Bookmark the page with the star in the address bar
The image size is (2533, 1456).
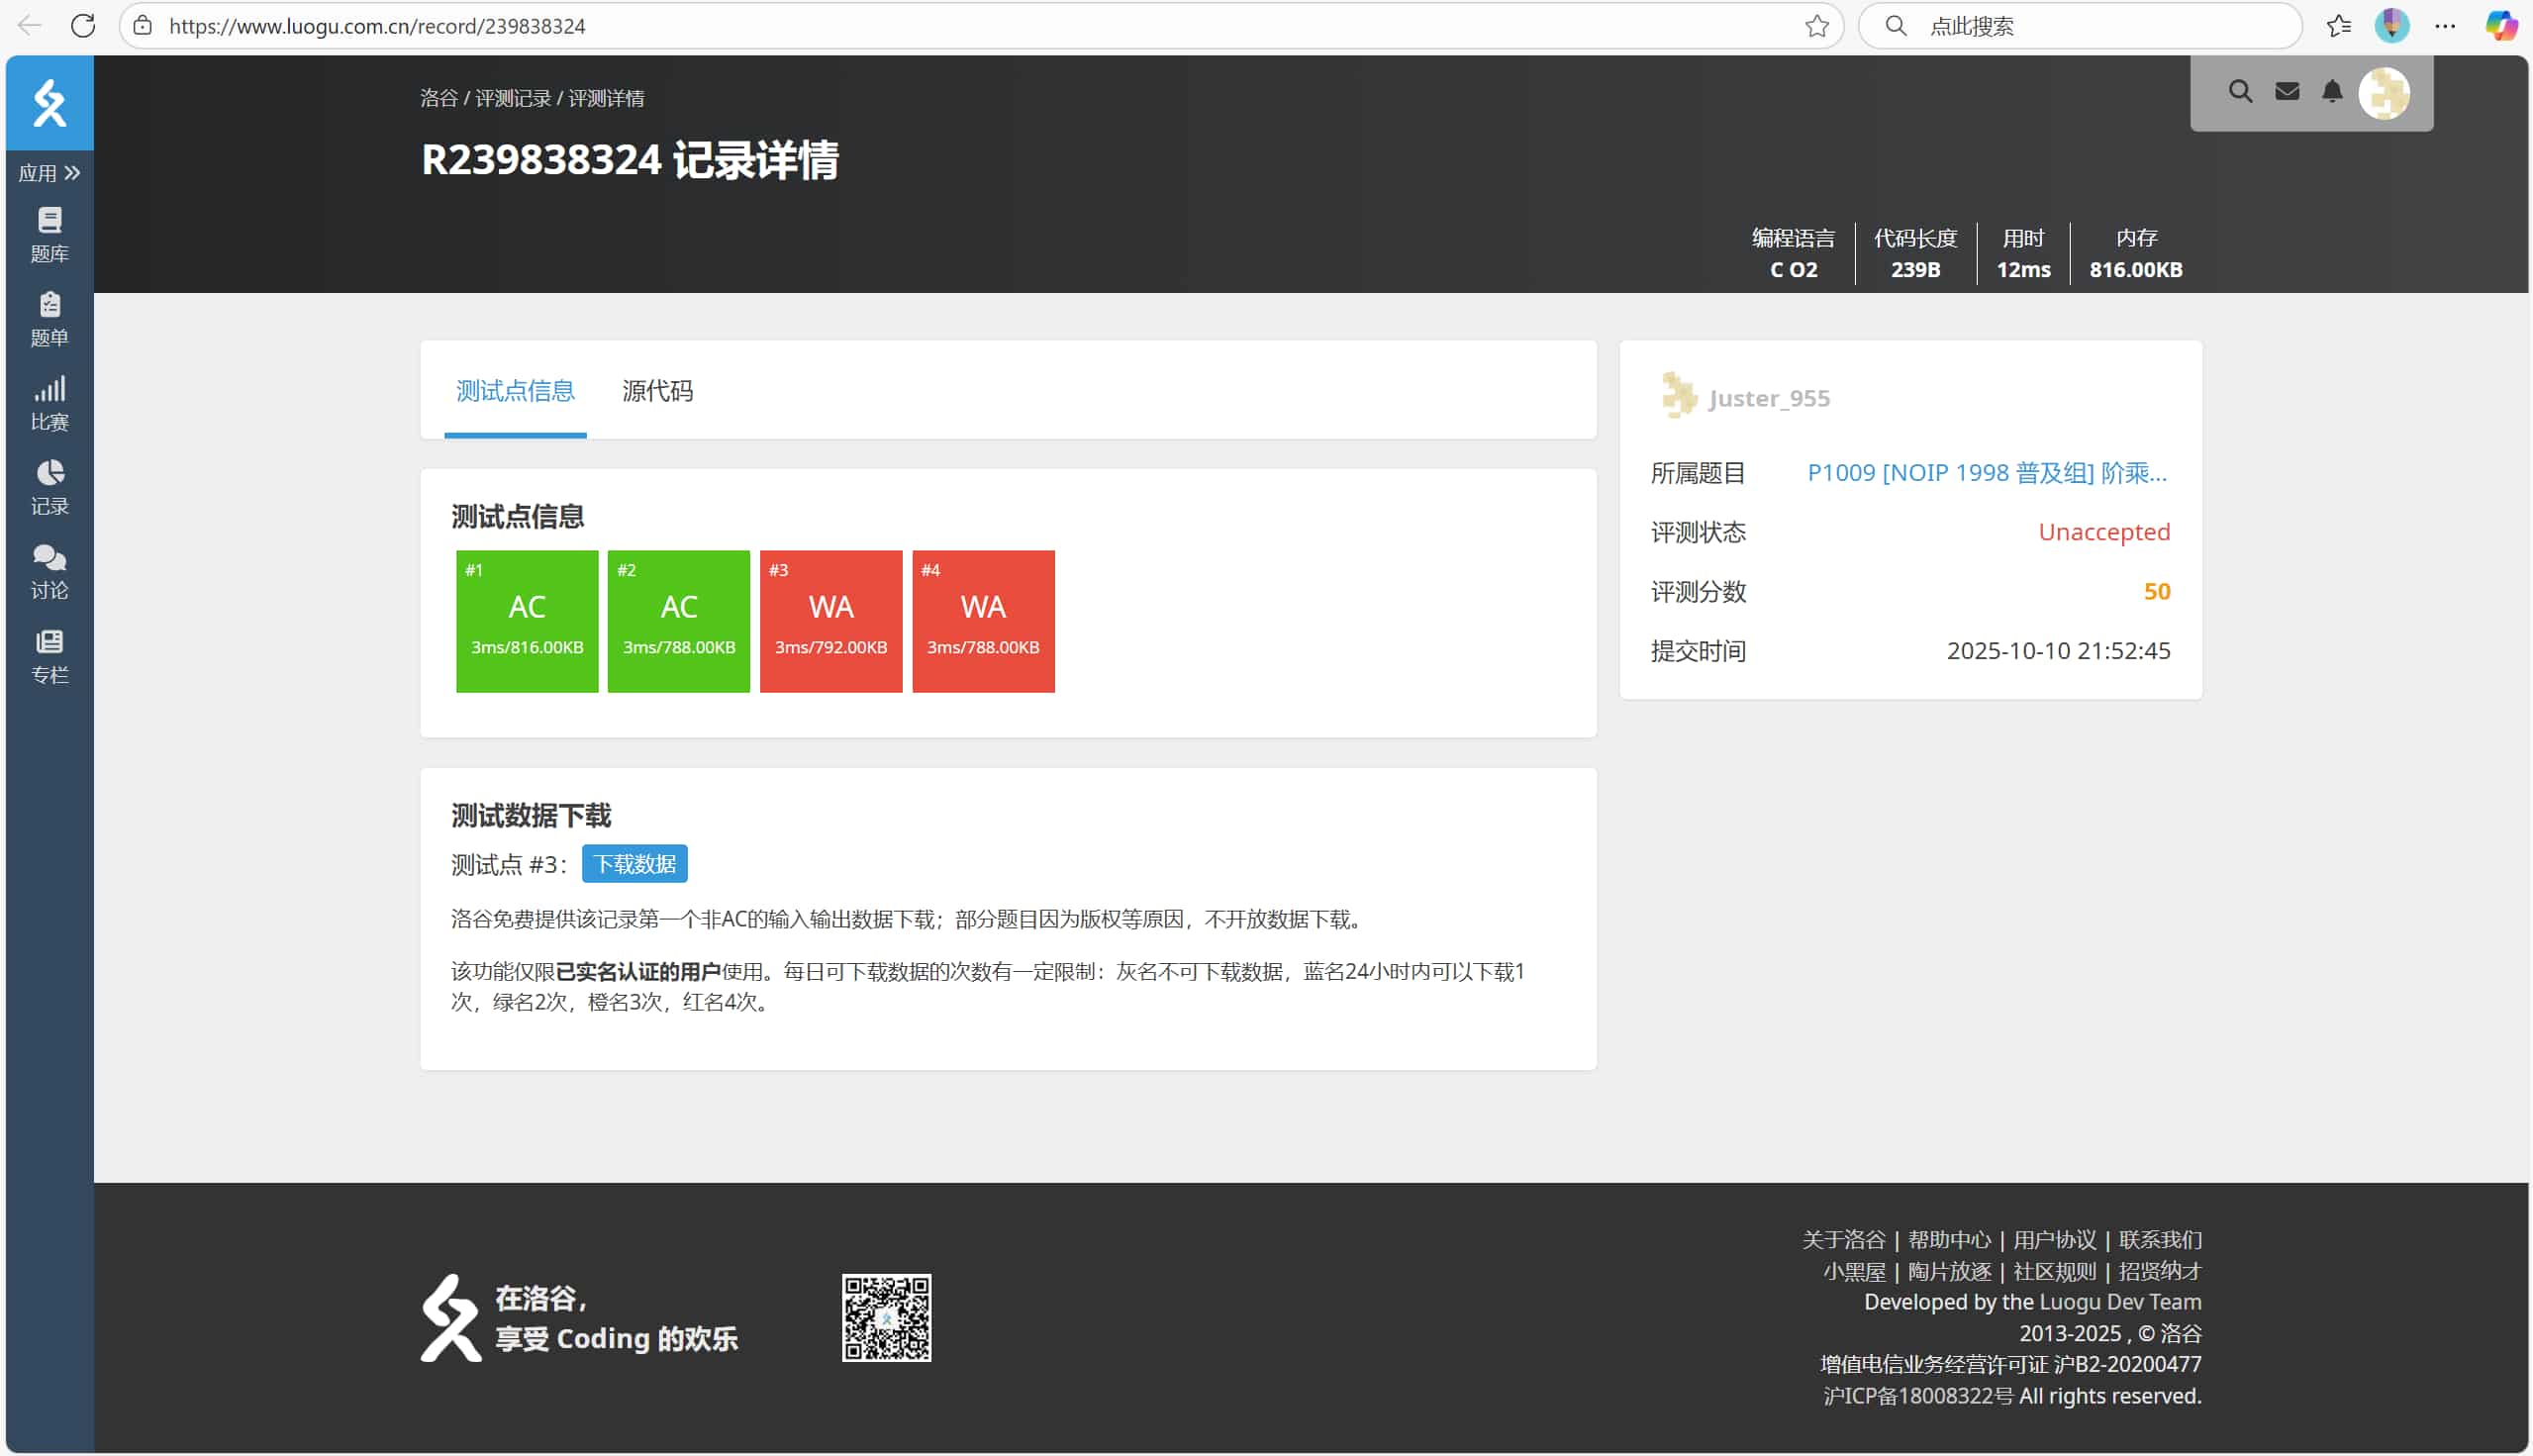click(1816, 26)
